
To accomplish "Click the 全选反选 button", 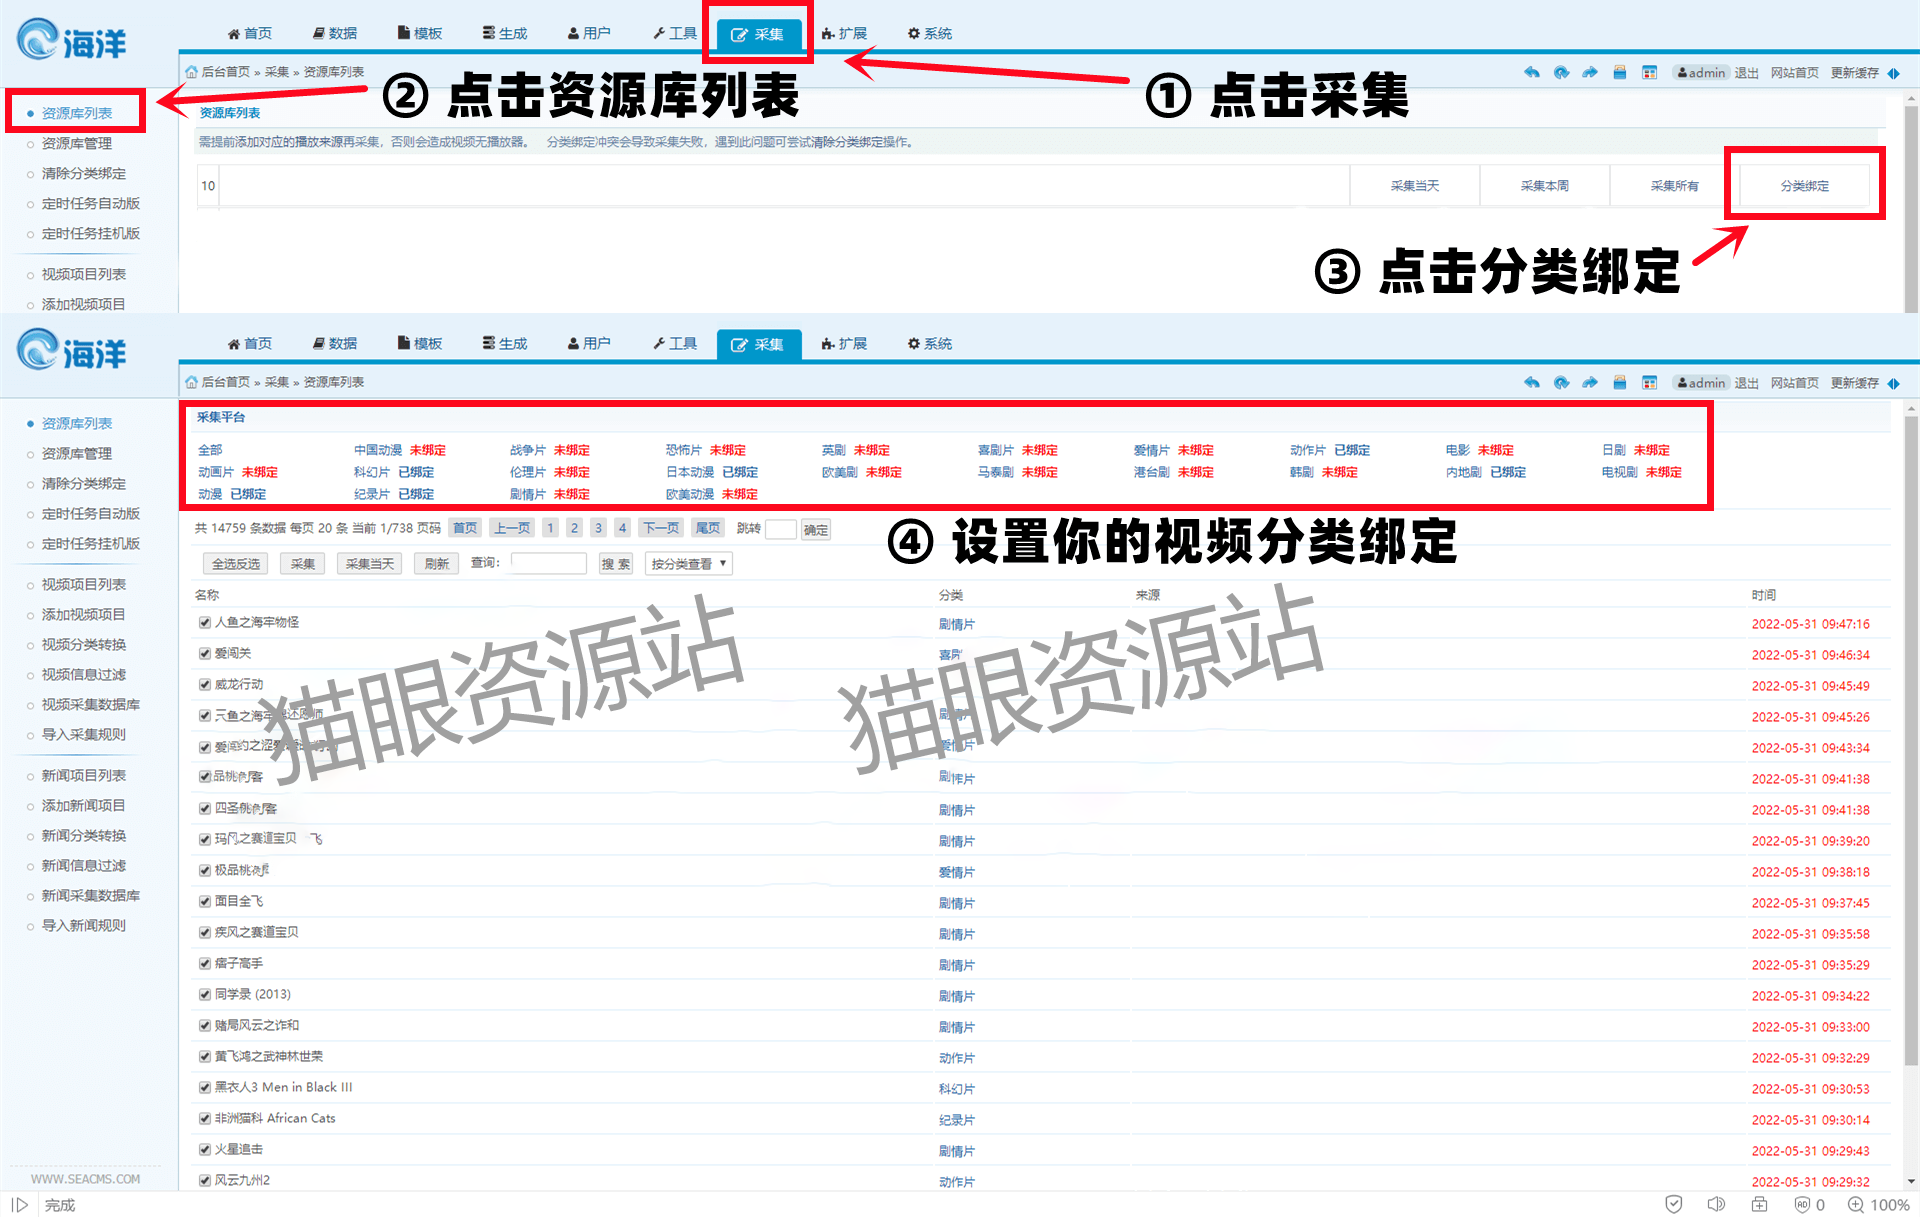I will [235, 564].
